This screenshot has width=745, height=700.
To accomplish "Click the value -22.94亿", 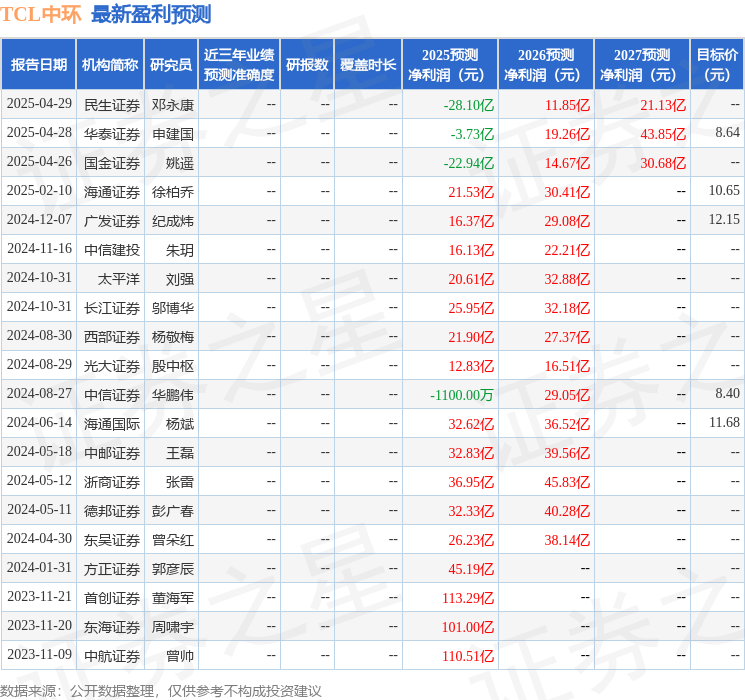I will click(x=468, y=163).
